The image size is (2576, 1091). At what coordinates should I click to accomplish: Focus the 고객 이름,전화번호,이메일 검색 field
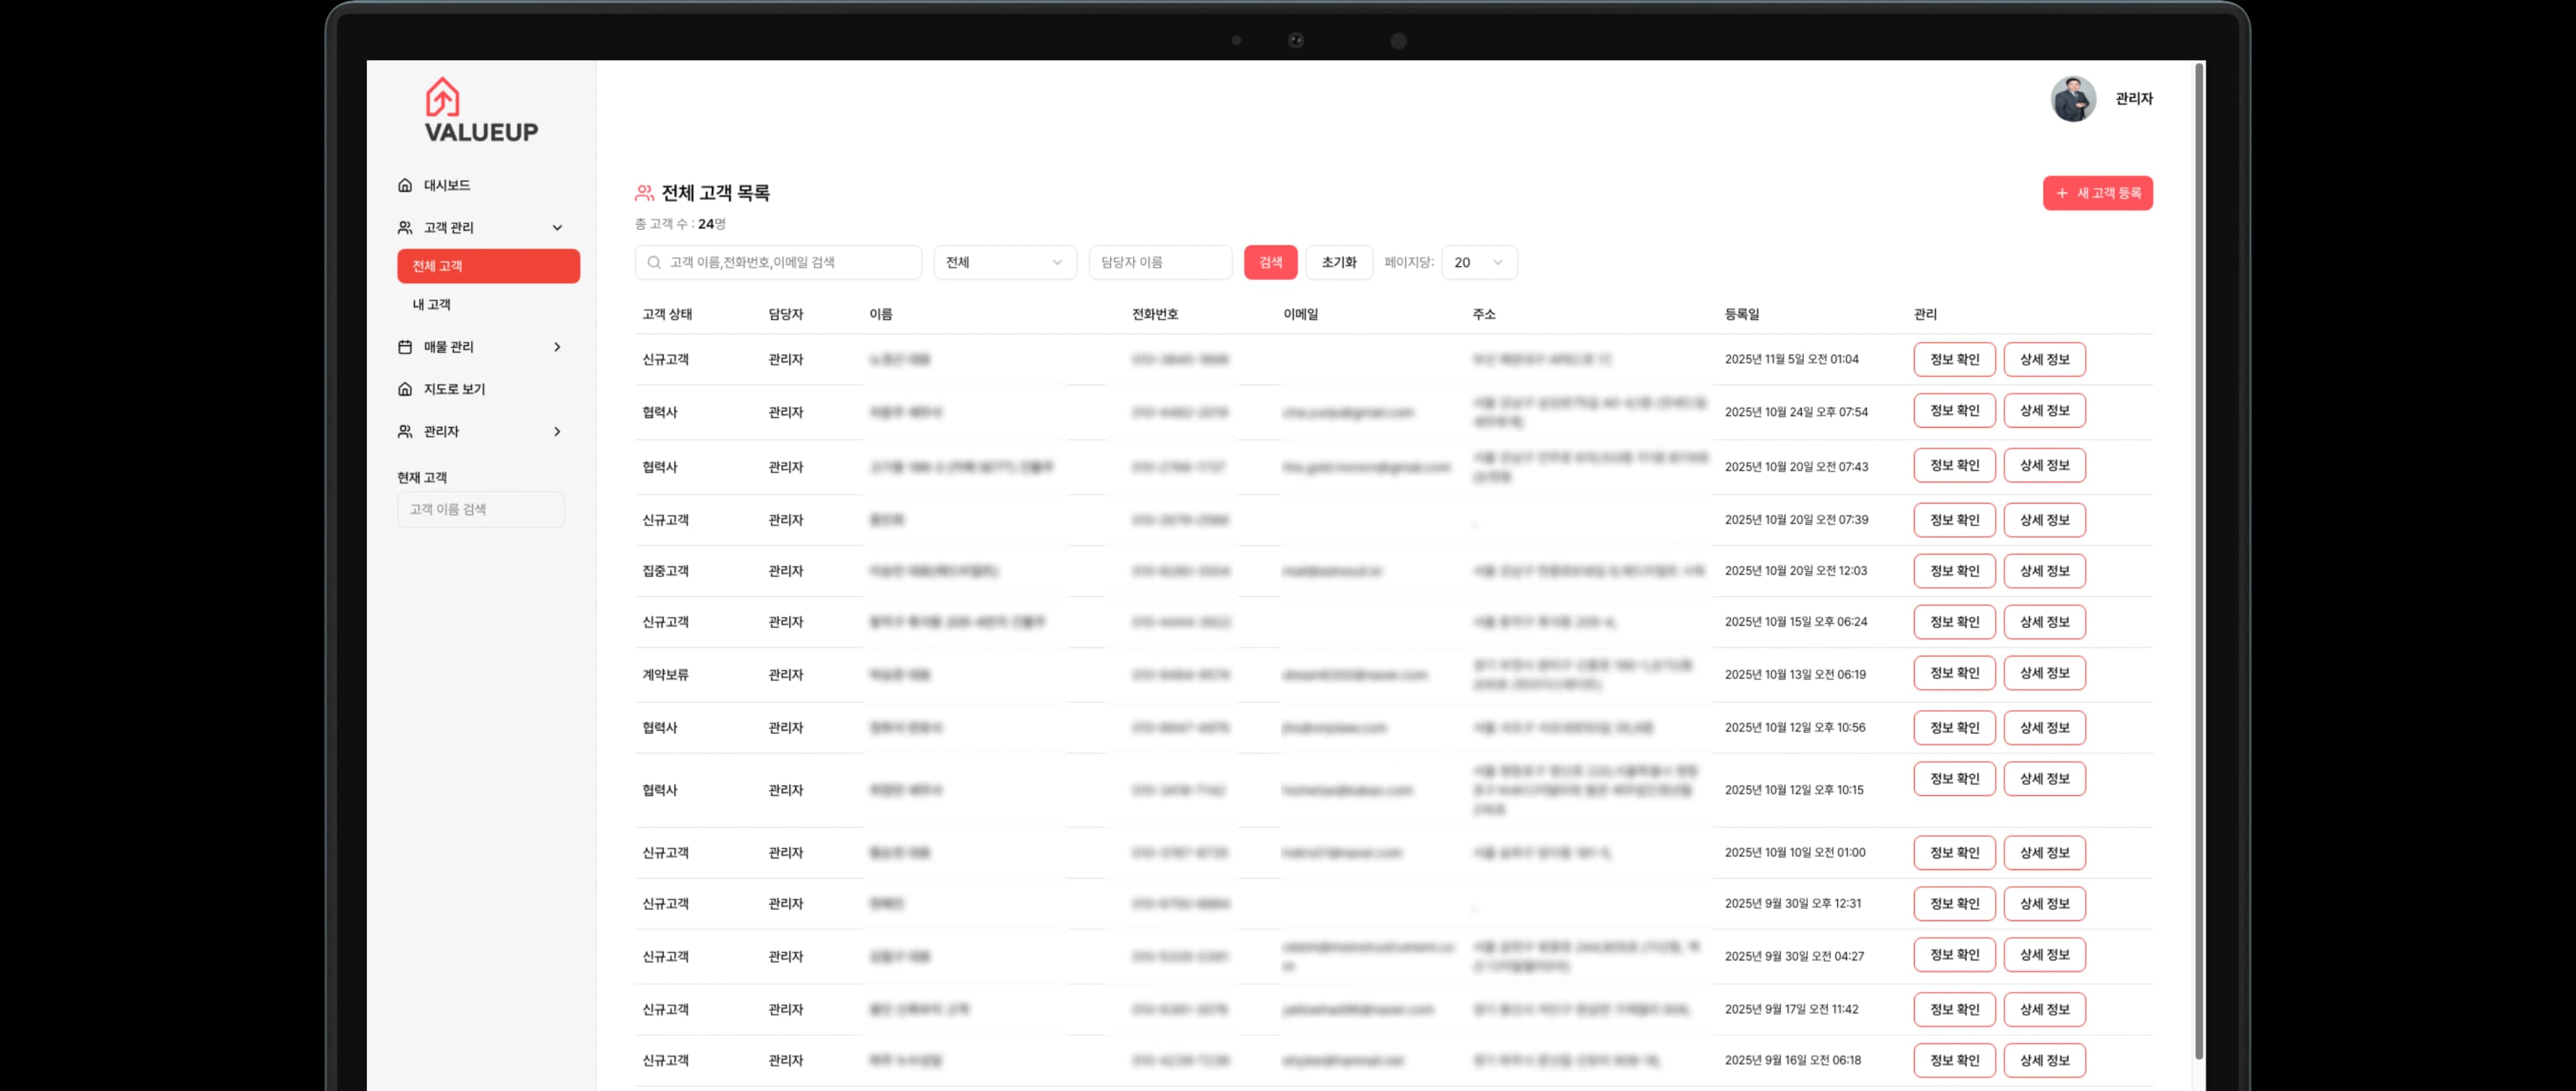(778, 262)
